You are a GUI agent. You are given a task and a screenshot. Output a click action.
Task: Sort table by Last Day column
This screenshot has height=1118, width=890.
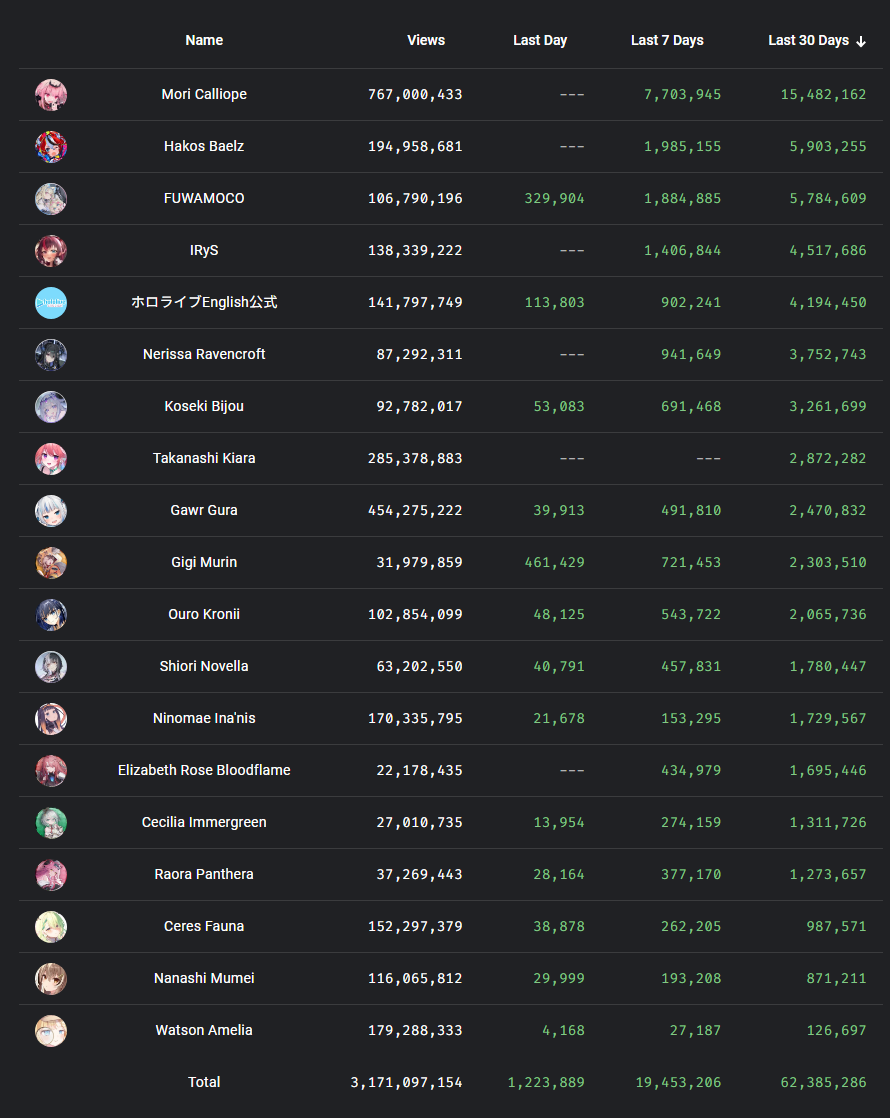pyautogui.click(x=540, y=41)
